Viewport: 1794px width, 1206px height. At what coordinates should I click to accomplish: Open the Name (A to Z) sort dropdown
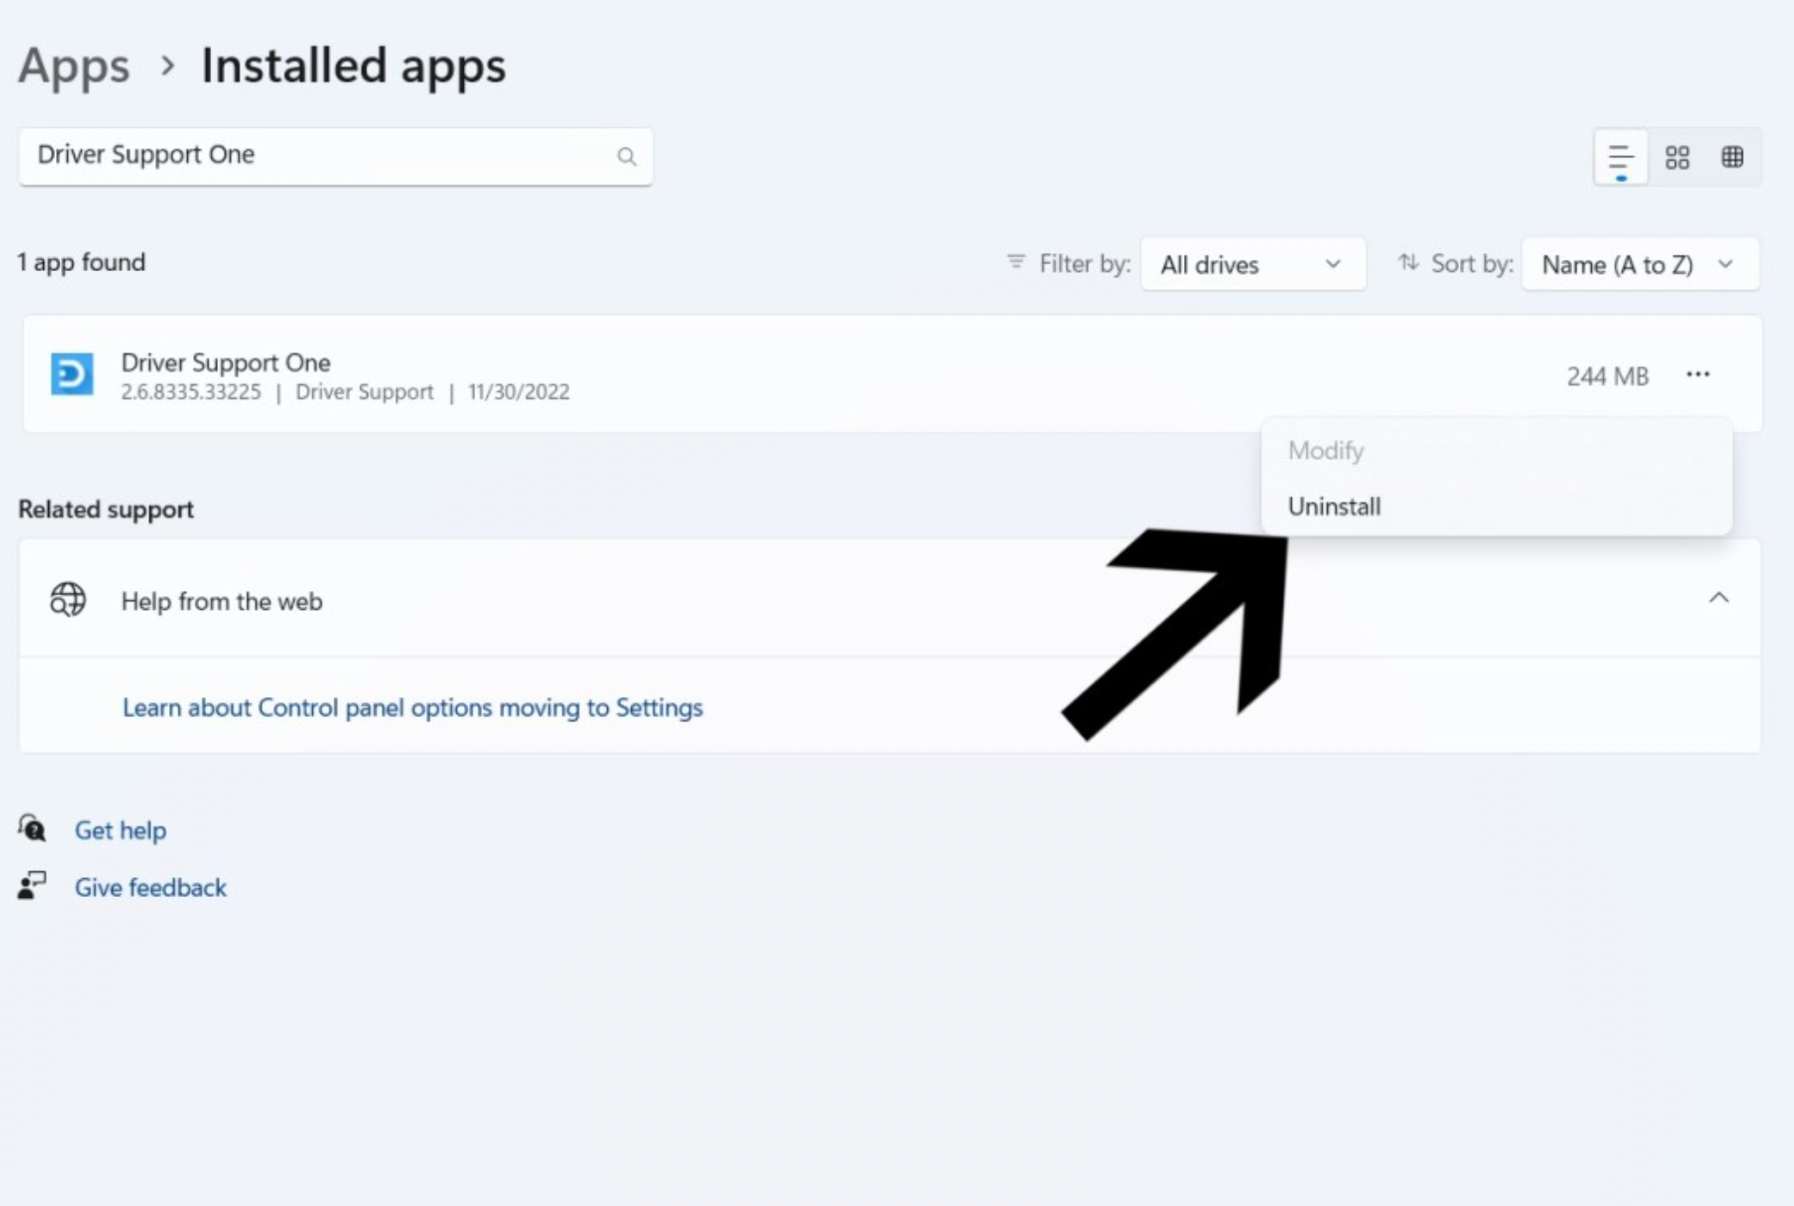pos(1639,264)
